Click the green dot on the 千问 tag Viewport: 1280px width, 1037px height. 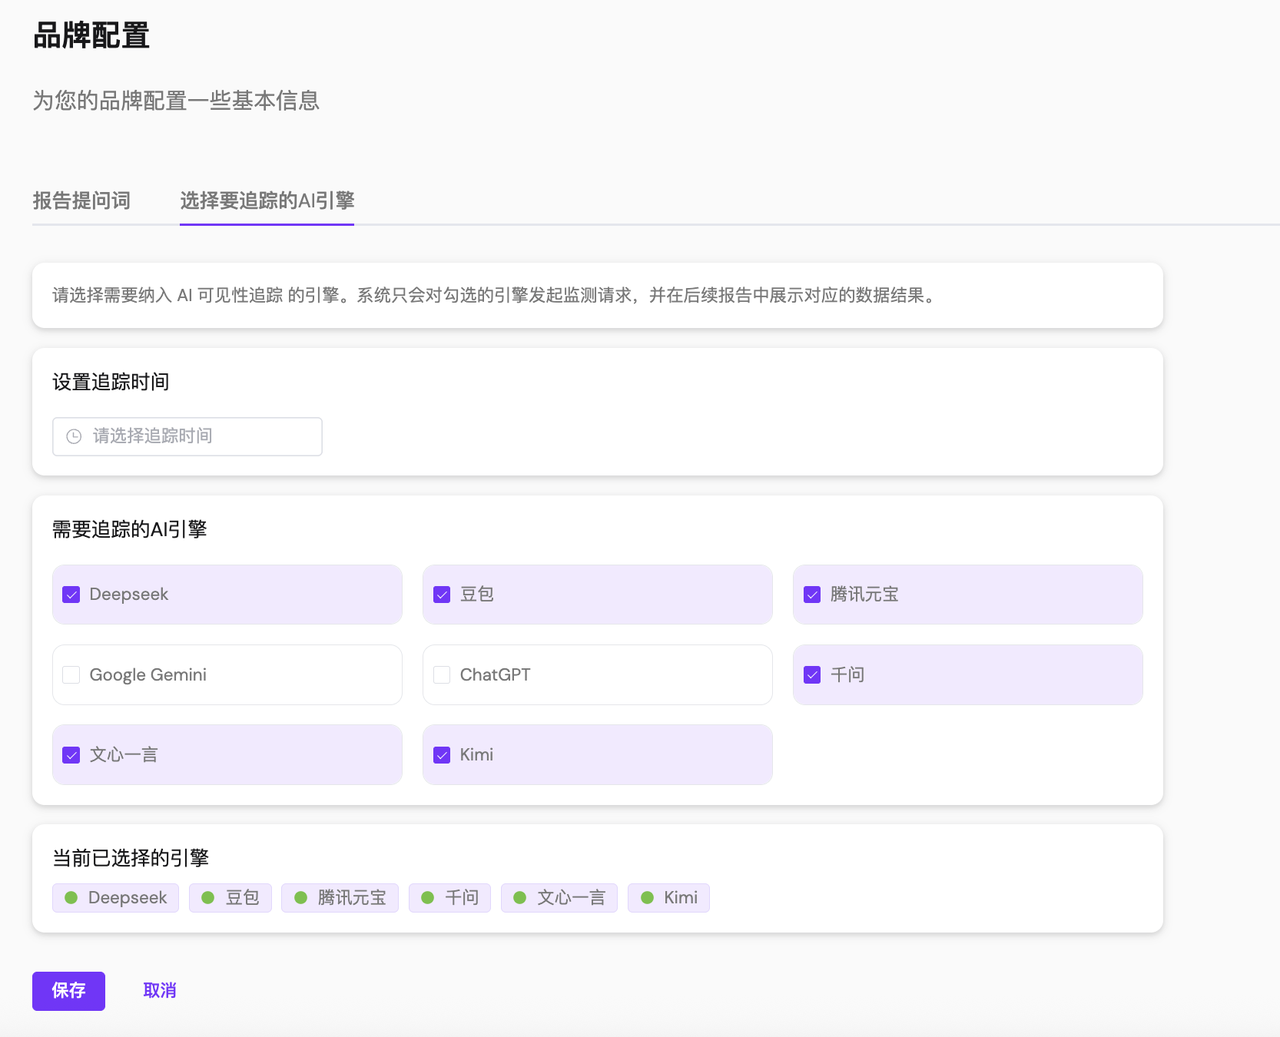(426, 897)
